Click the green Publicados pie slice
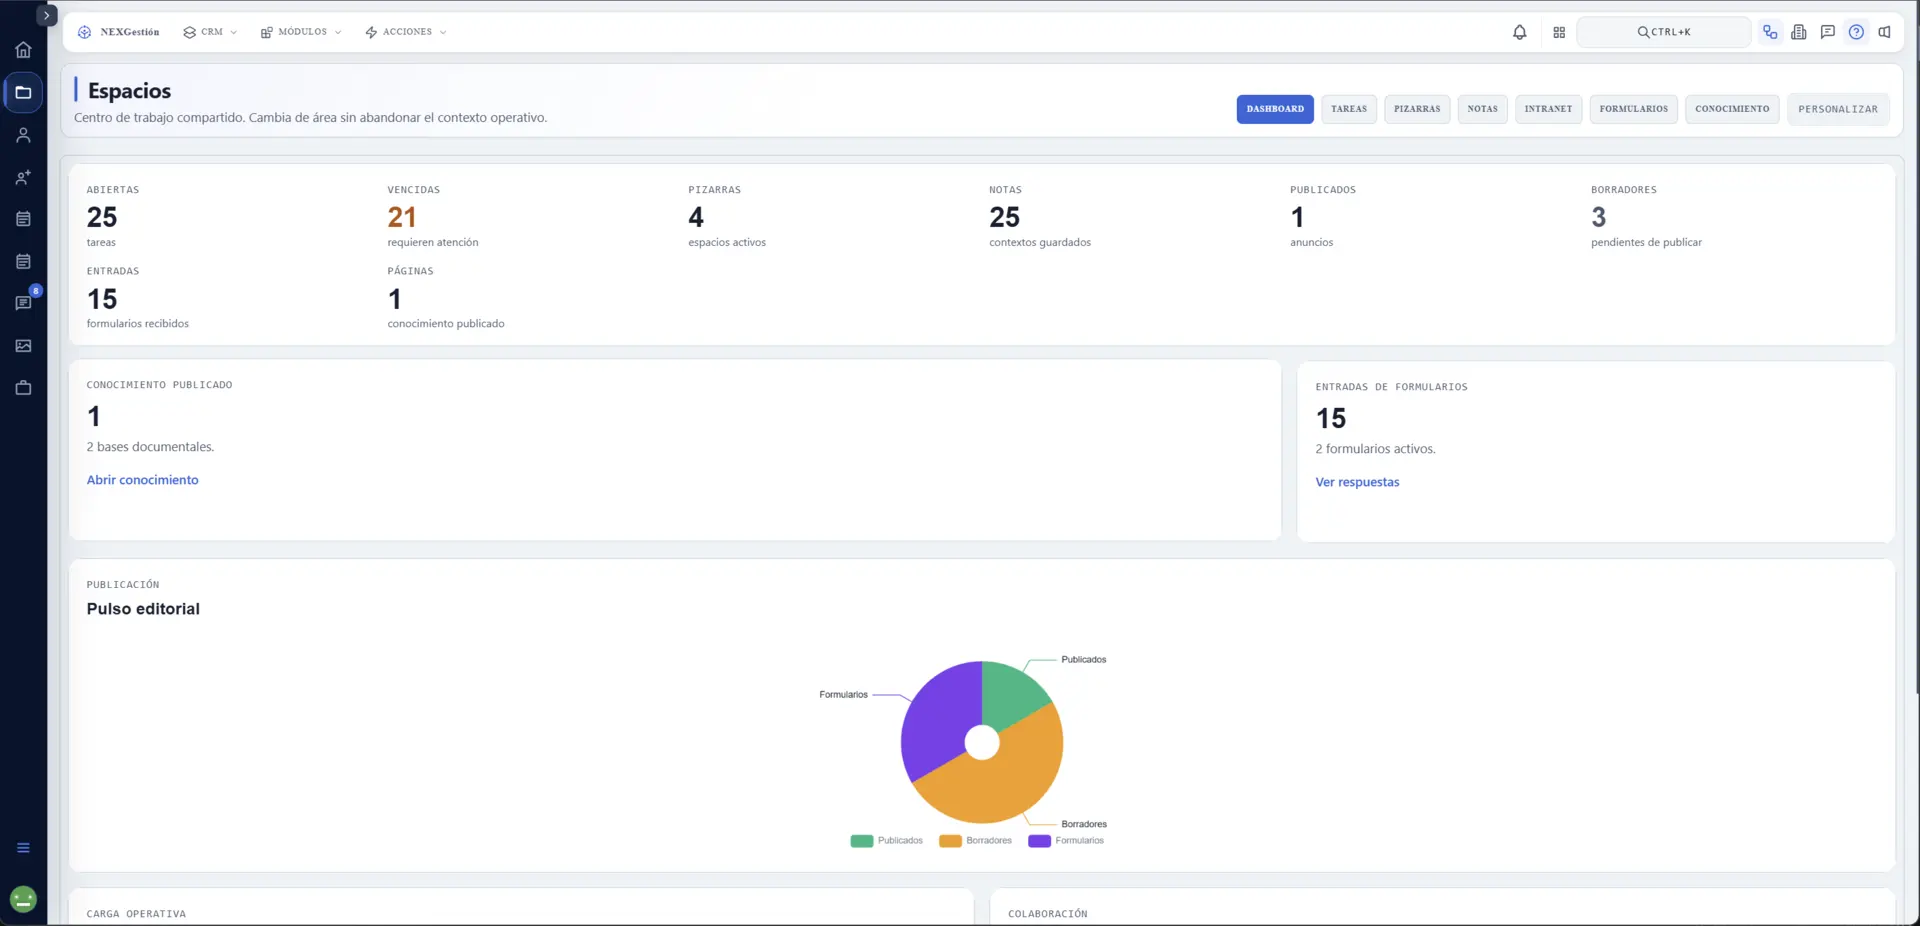Viewport: 1920px width, 926px height. tap(1010, 695)
